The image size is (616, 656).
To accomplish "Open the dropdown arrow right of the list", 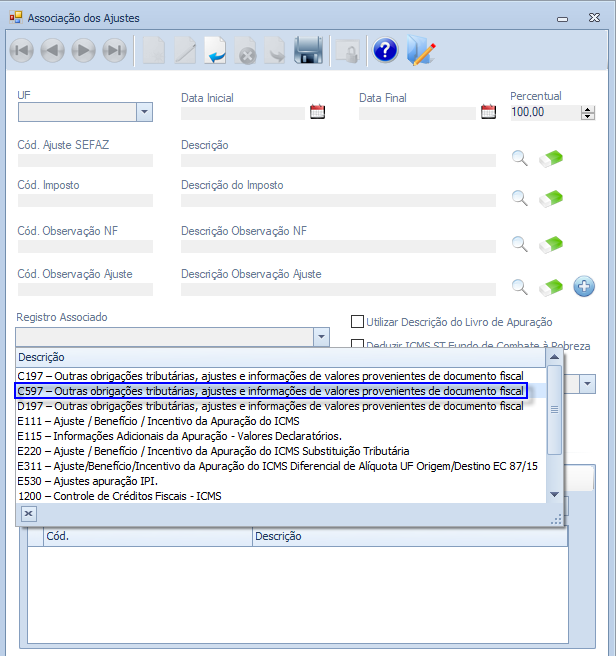I will [x=587, y=384].
